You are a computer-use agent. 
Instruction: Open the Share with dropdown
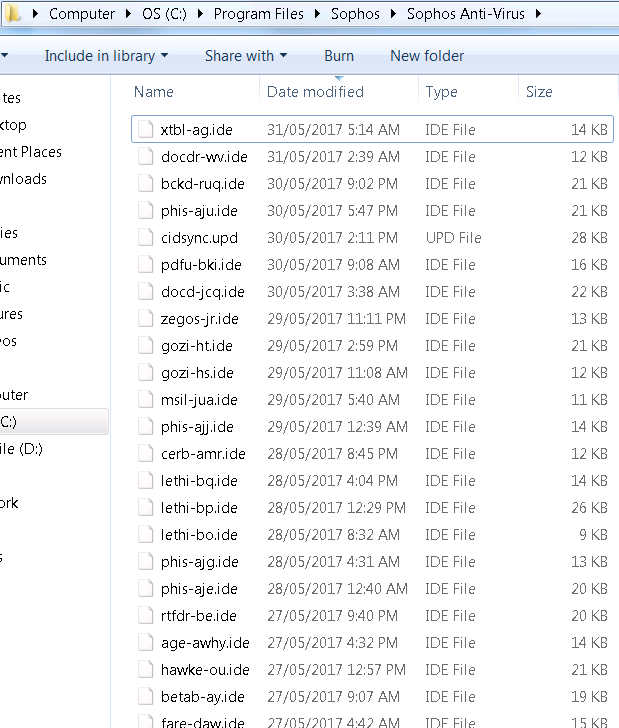(x=246, y=56)
